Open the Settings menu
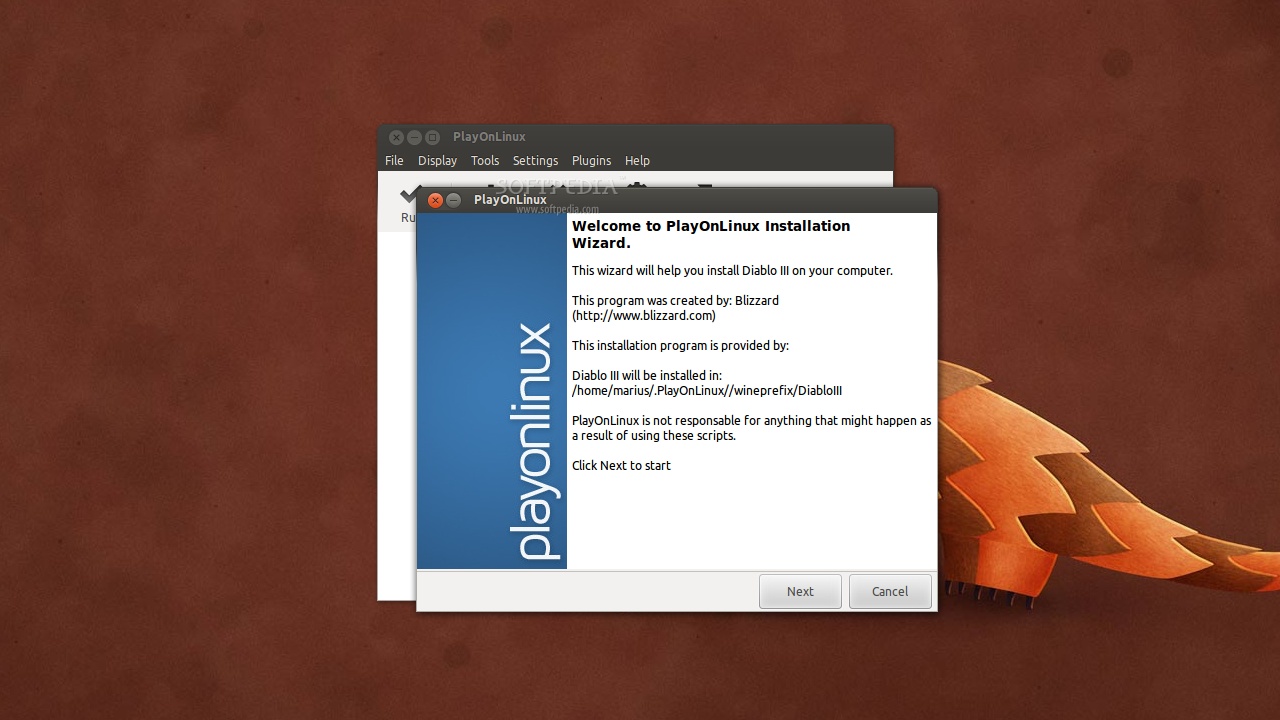Viewport: 1280px width, 720px height. [535, 160]
